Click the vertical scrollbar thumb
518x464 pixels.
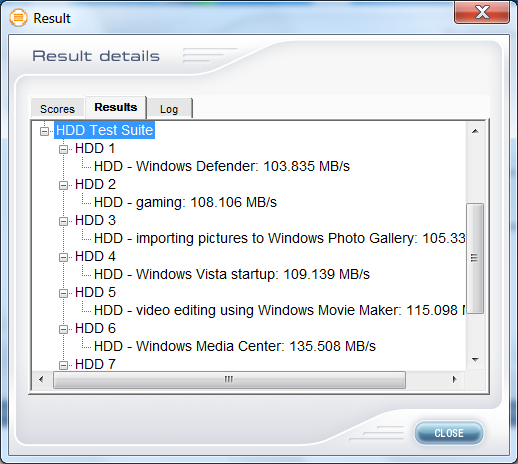click(x=475, y=259)
